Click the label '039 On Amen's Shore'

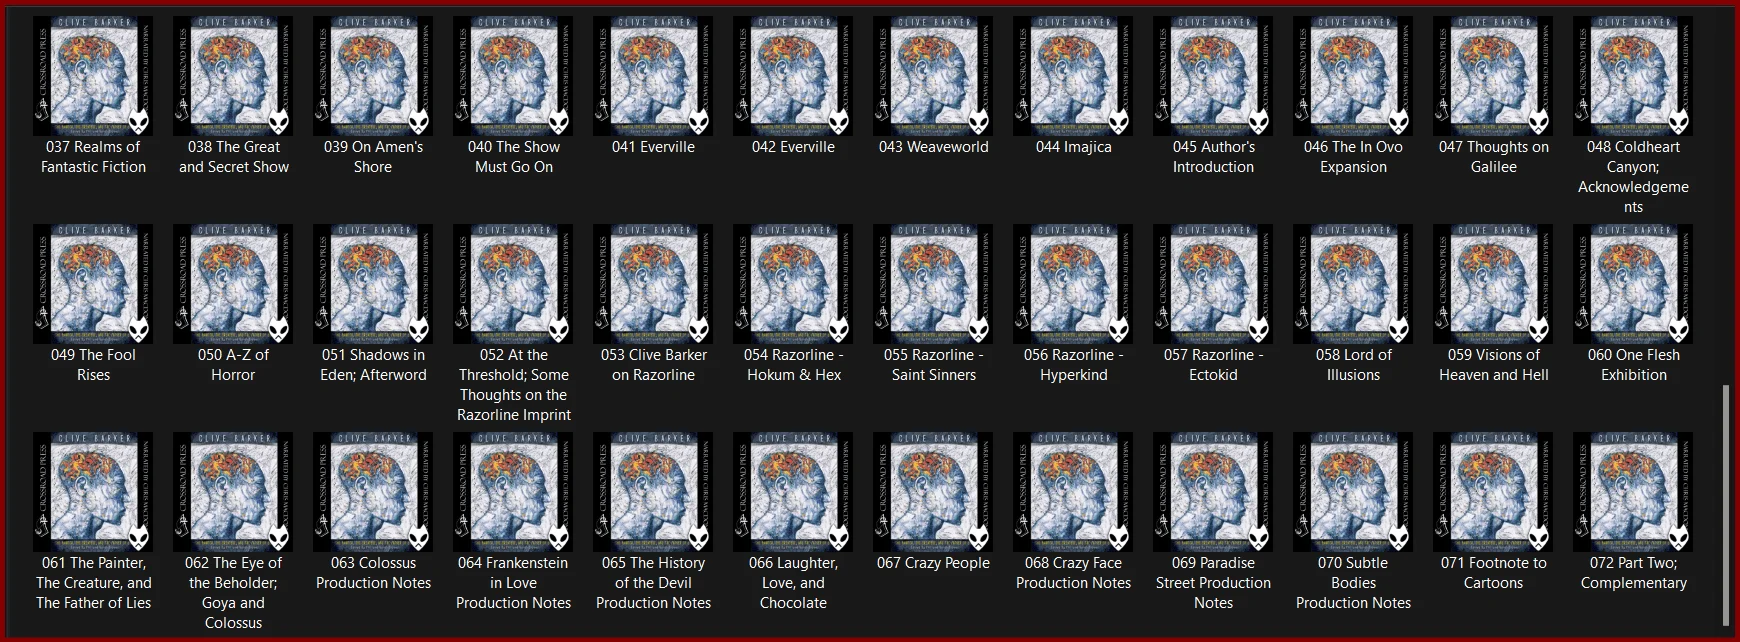(373, 157)
